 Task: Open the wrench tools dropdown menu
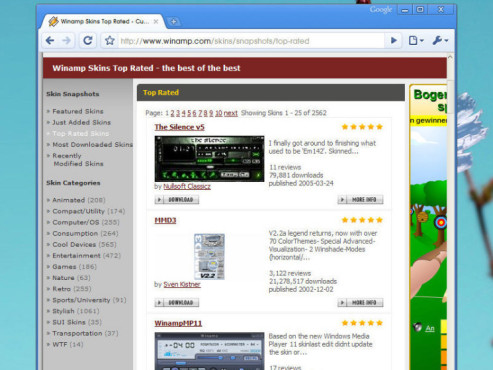tap(440, 41)
